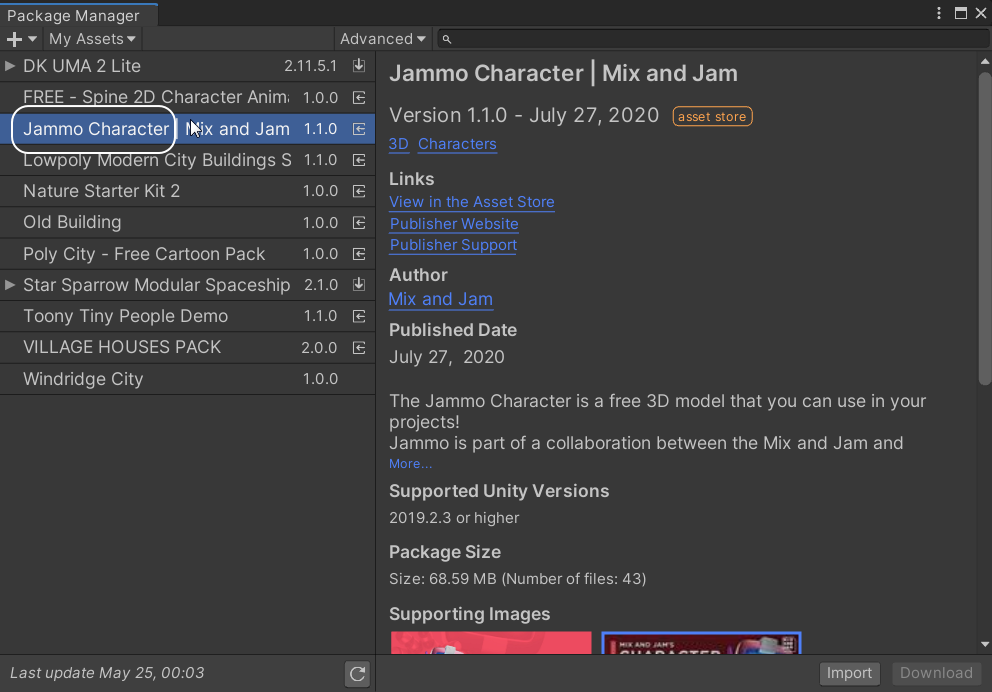Select Star Sparrow Modular Spaceship package name
Image resolution: width=992 pixels, height=692 pixels.
click(156, 285)
